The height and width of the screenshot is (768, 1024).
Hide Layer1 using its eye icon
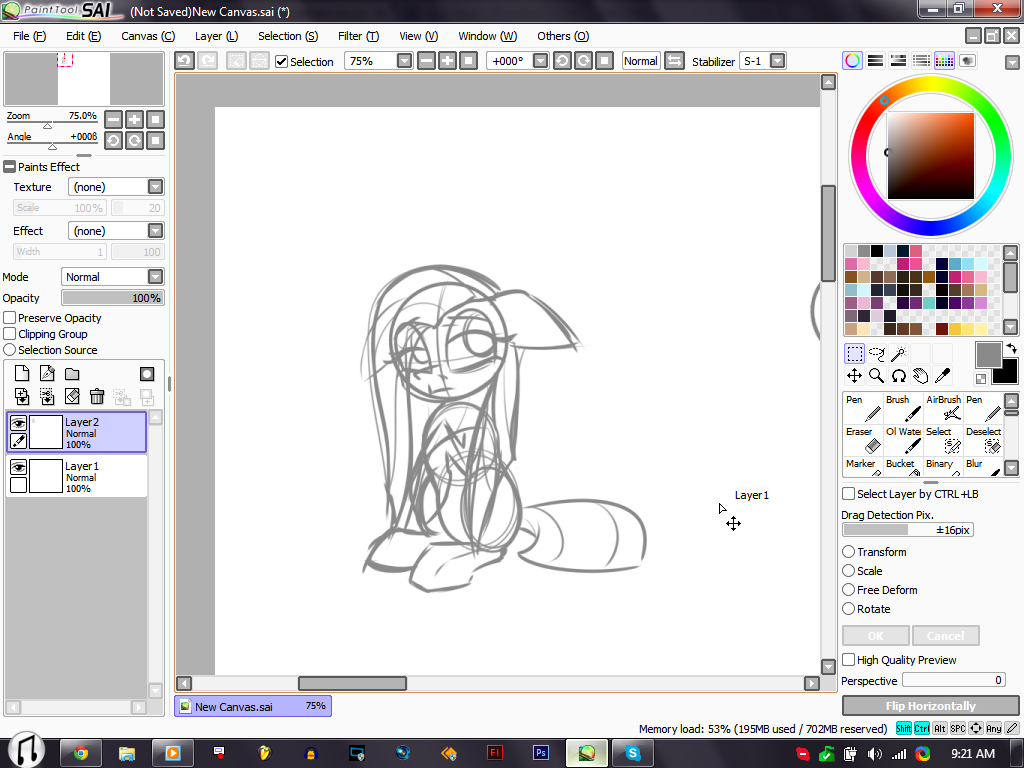[x=18, y=467]
